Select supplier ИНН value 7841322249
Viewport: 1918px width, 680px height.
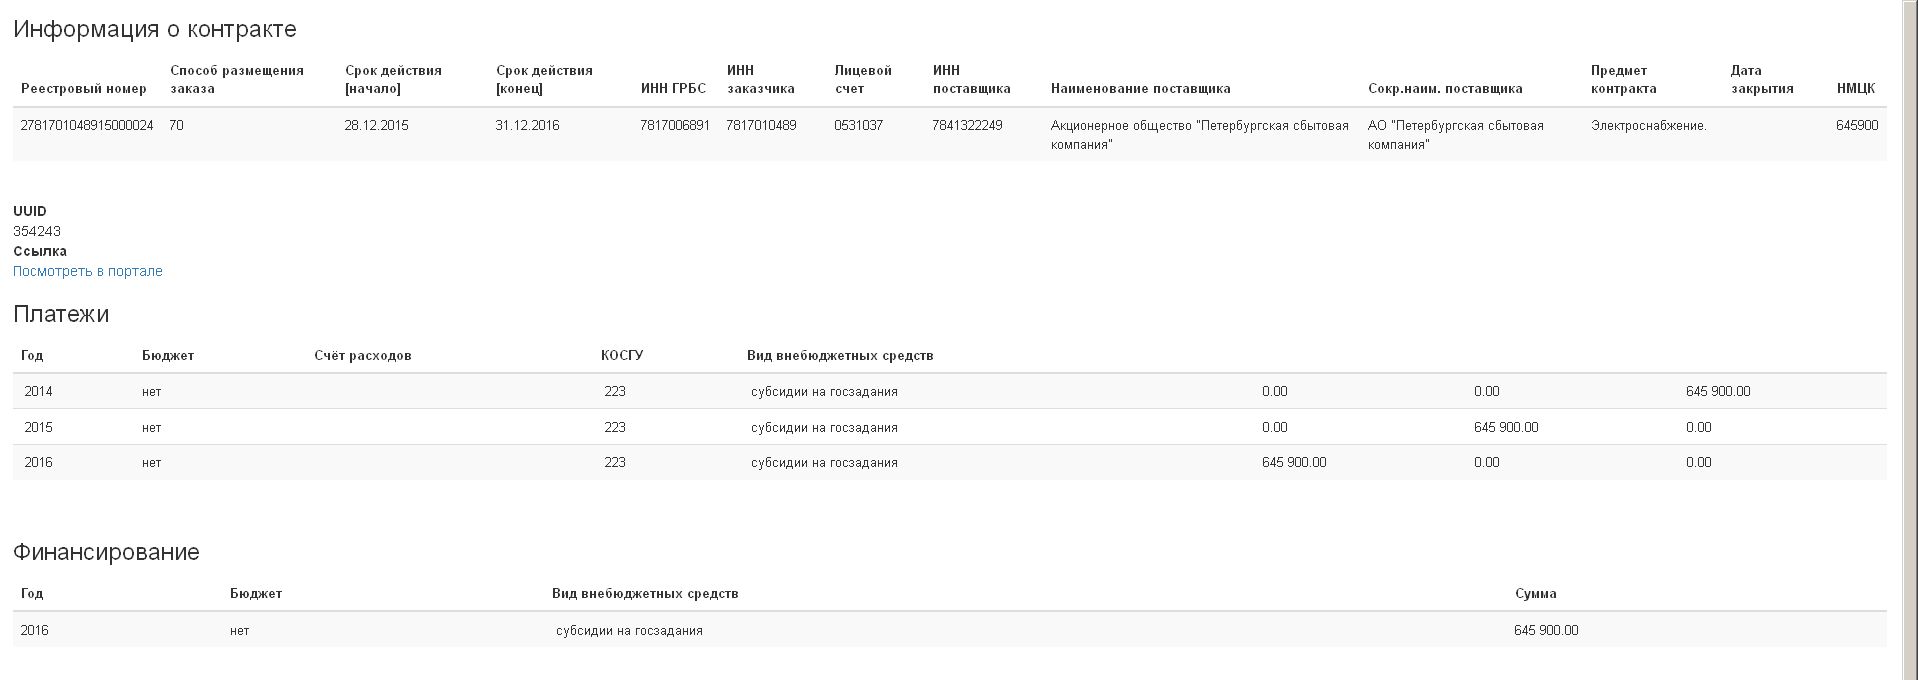click(967, 125)
